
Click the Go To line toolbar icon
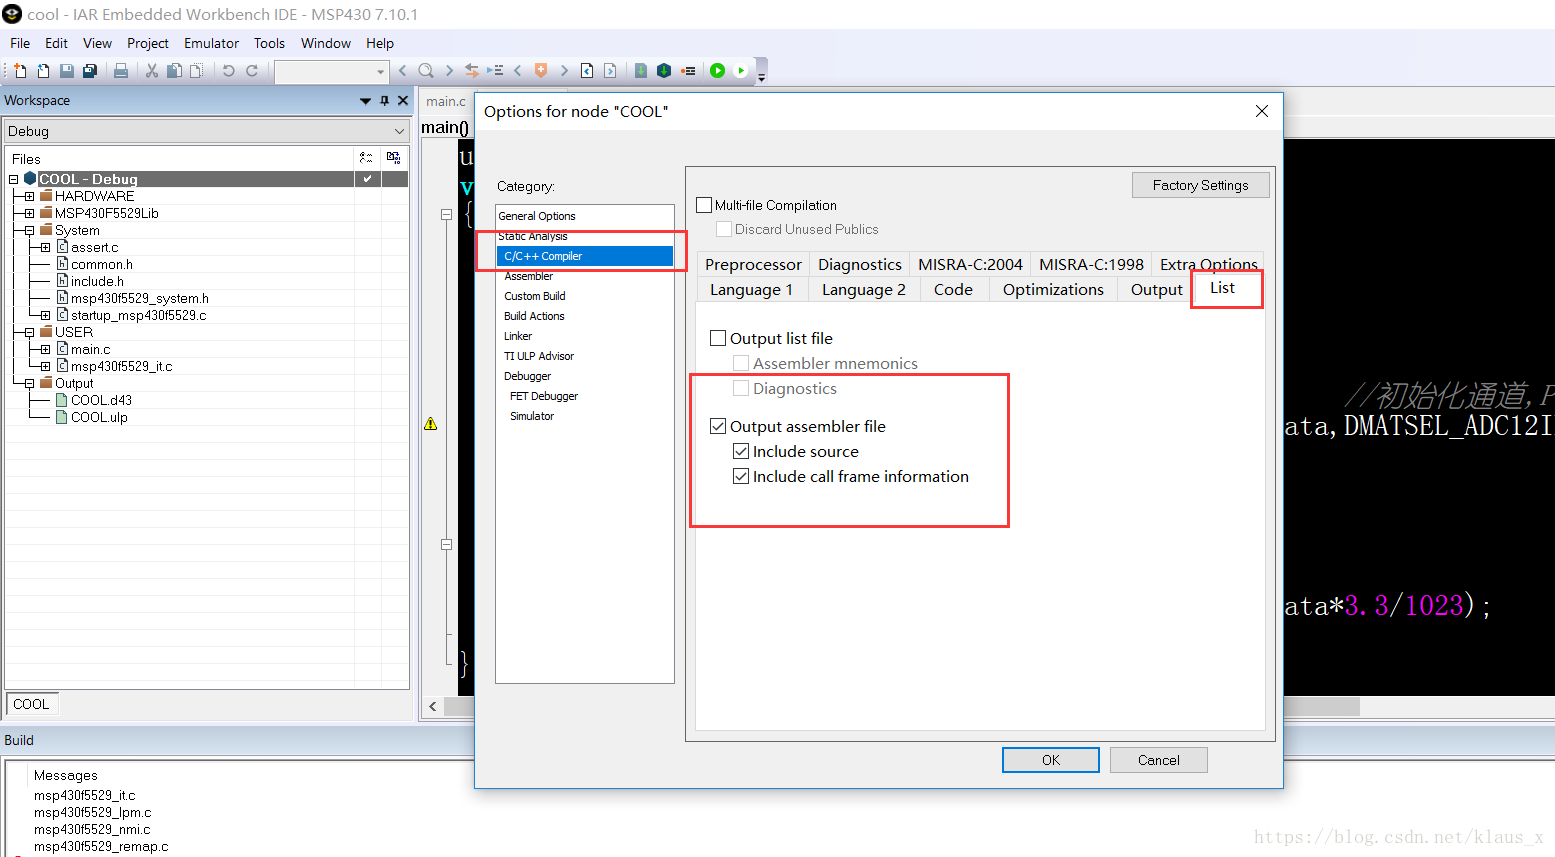[x=495, y=71]
